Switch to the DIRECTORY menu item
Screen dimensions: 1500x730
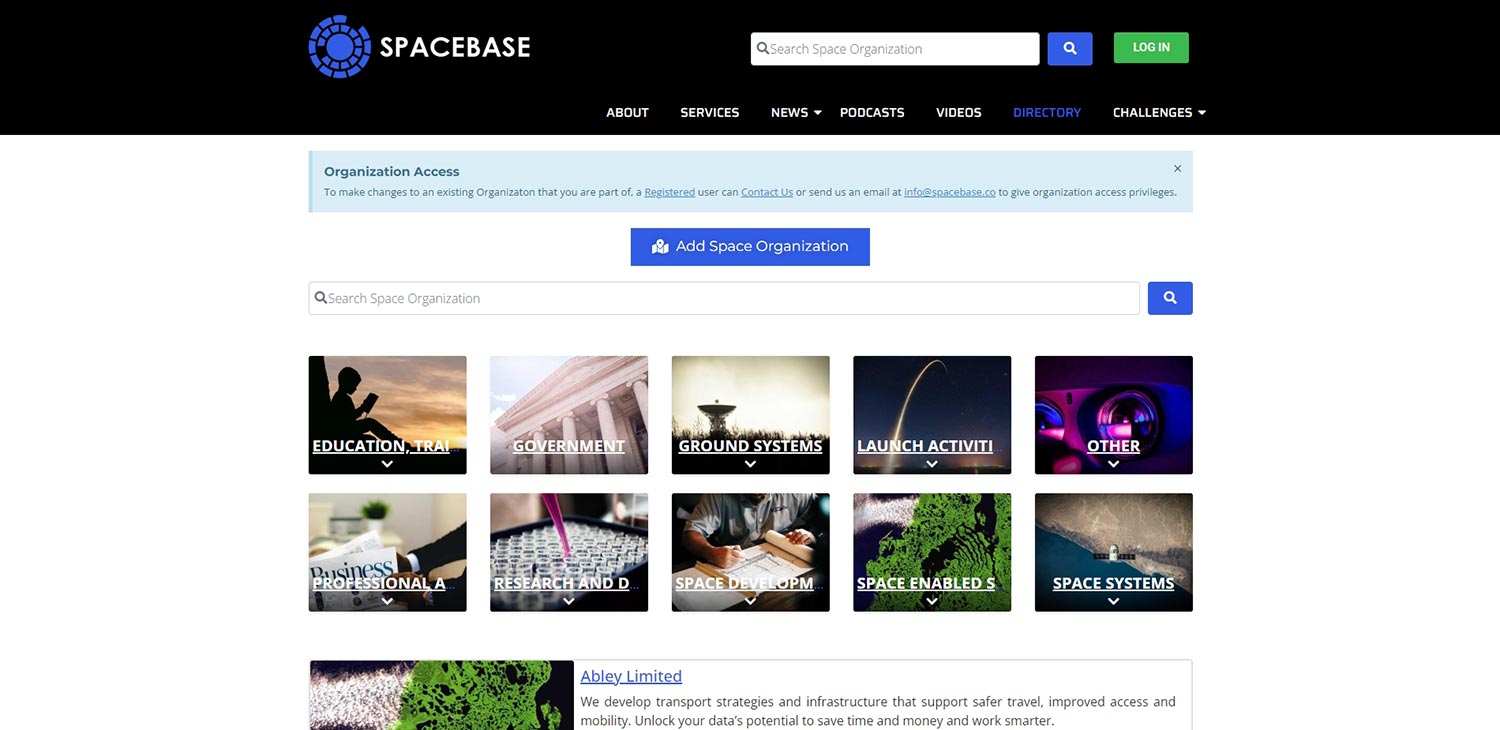1046,112
